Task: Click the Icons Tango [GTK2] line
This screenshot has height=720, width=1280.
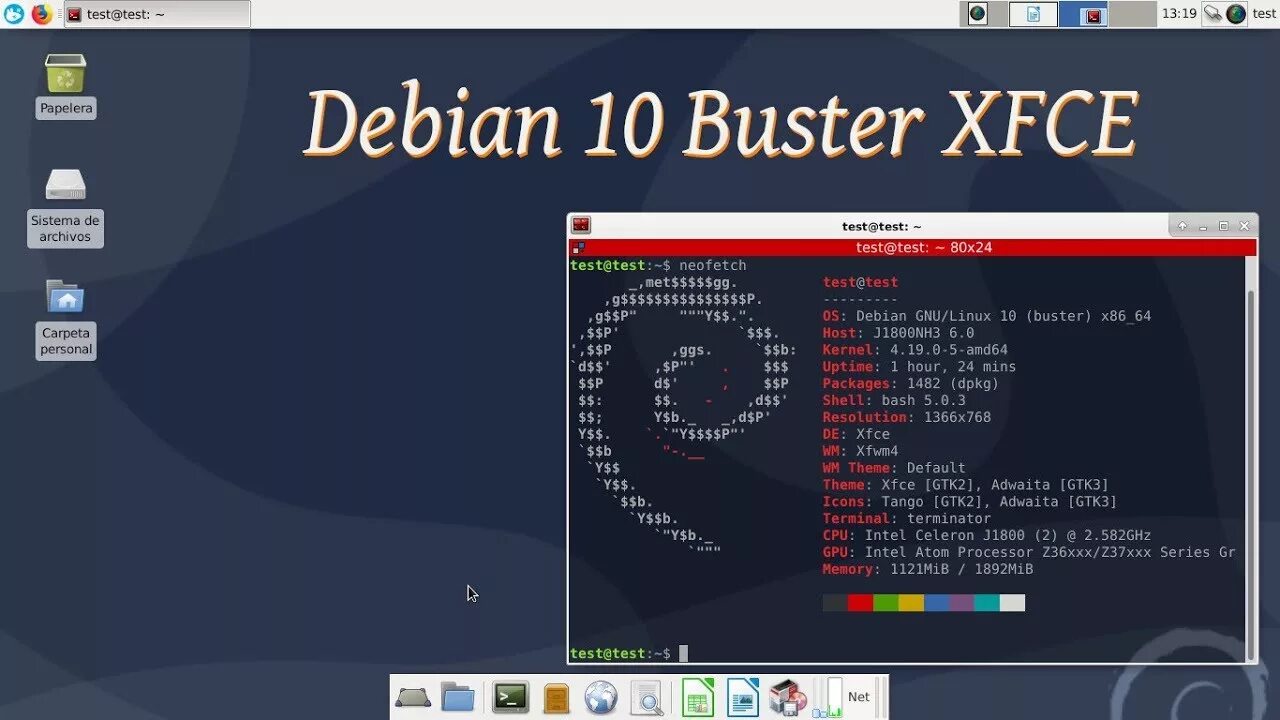Action: 970,502
